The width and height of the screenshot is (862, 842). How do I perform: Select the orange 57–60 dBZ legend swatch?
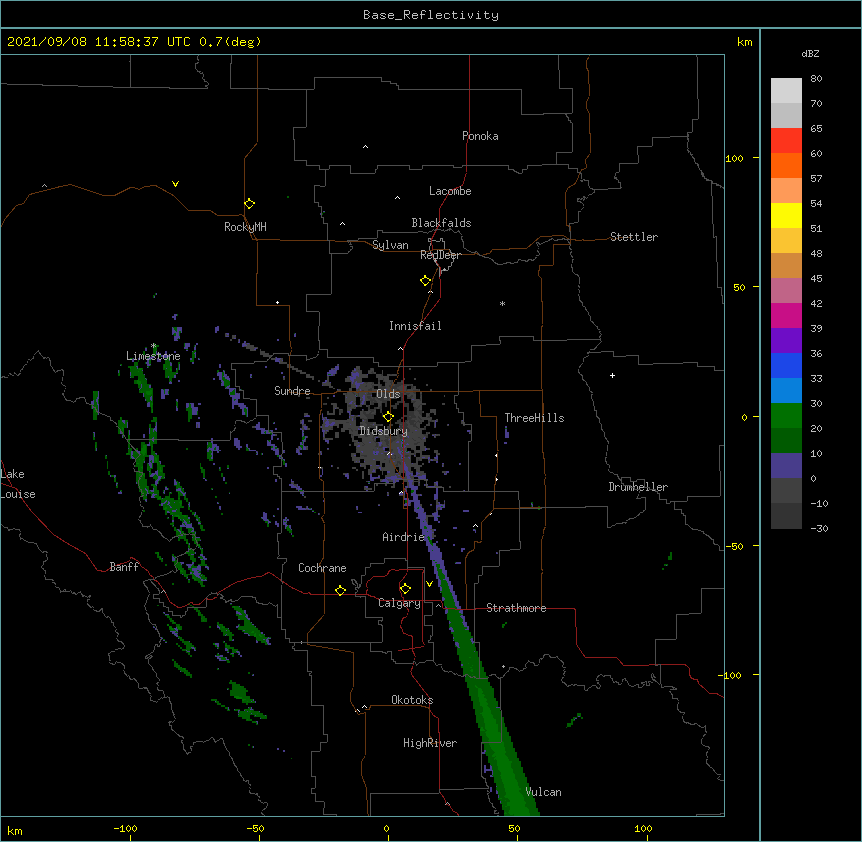tap(786, 165)
